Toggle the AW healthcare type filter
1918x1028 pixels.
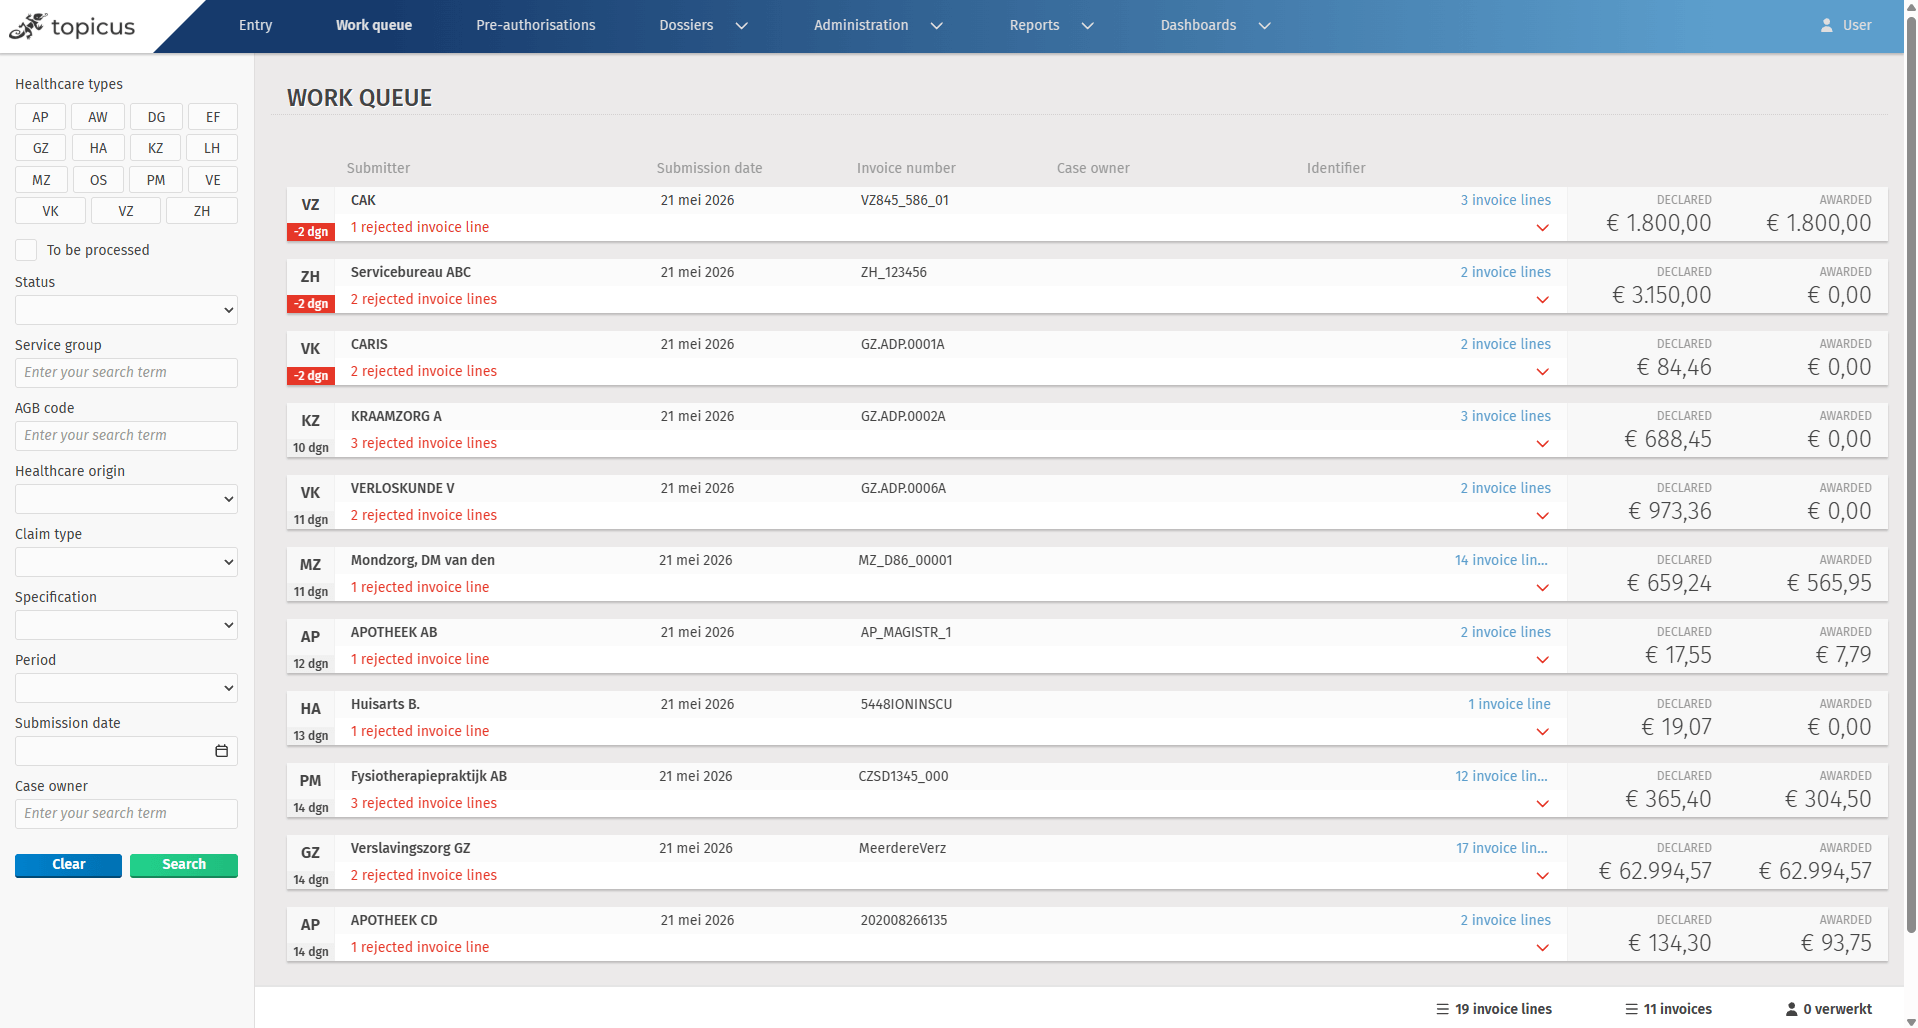click(98, 117)
